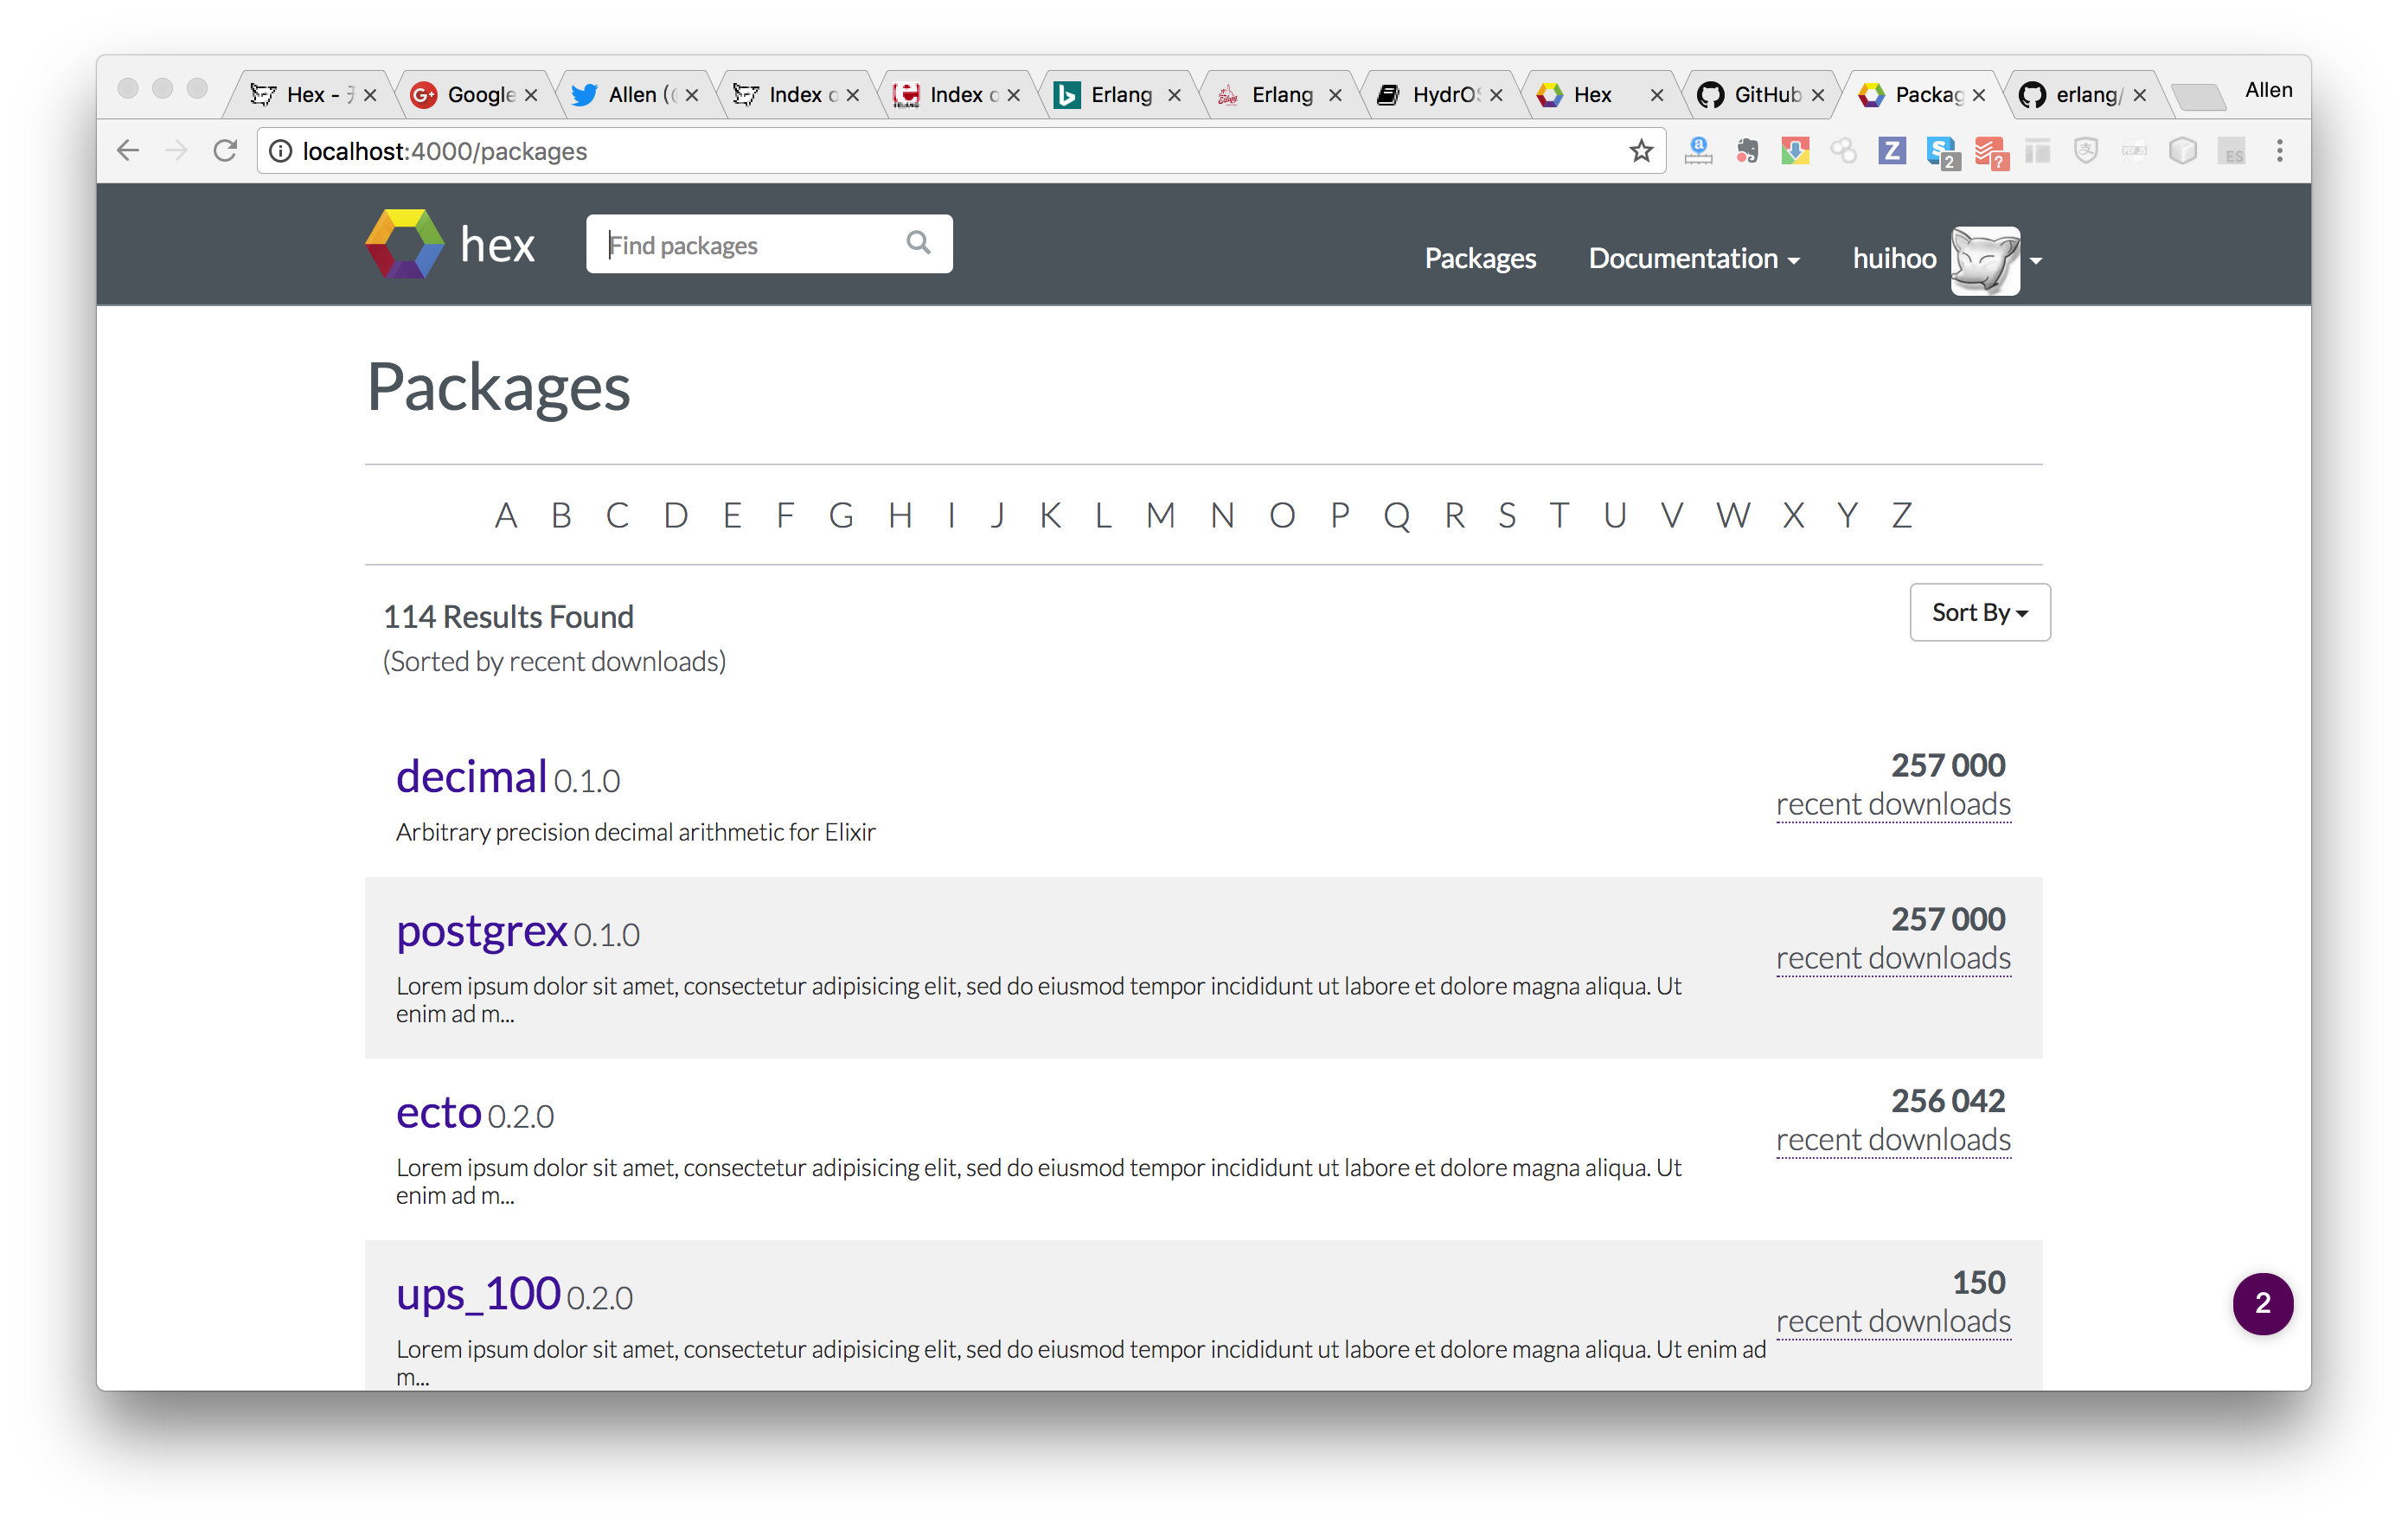Image resolution: width=2408 pixels, height=1529 pixels.
Task: Switch to the Allen Twitter tab
Action: pos(632,95)
